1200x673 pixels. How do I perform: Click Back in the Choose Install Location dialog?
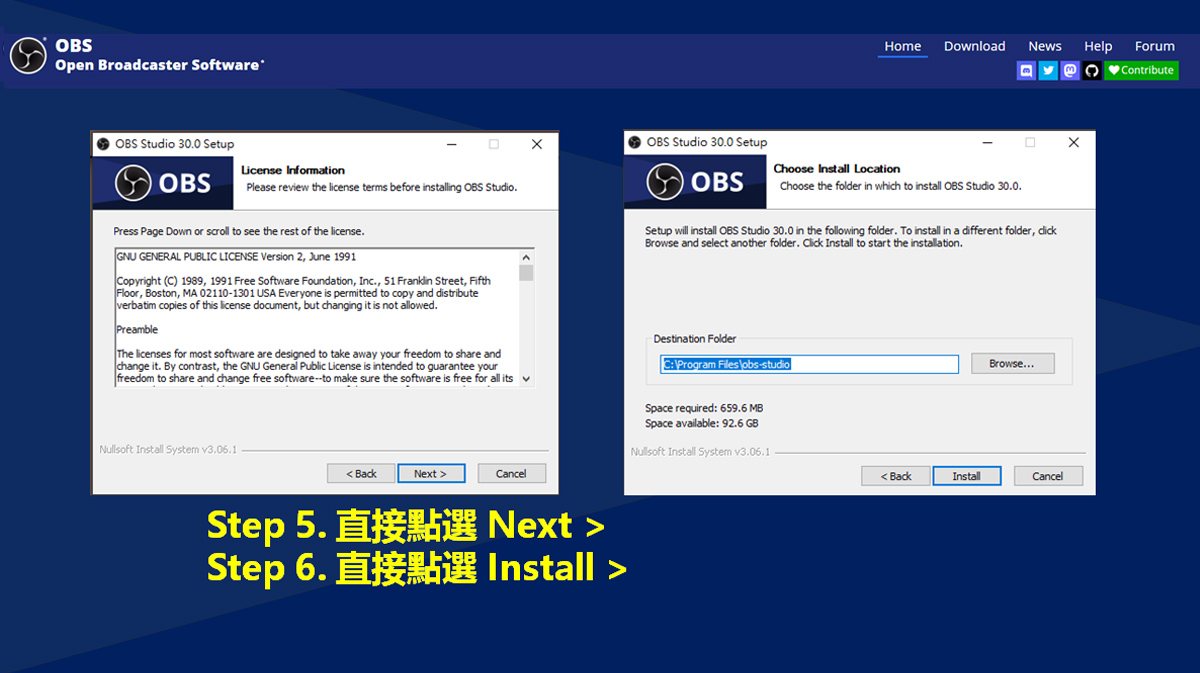point(896,476)
